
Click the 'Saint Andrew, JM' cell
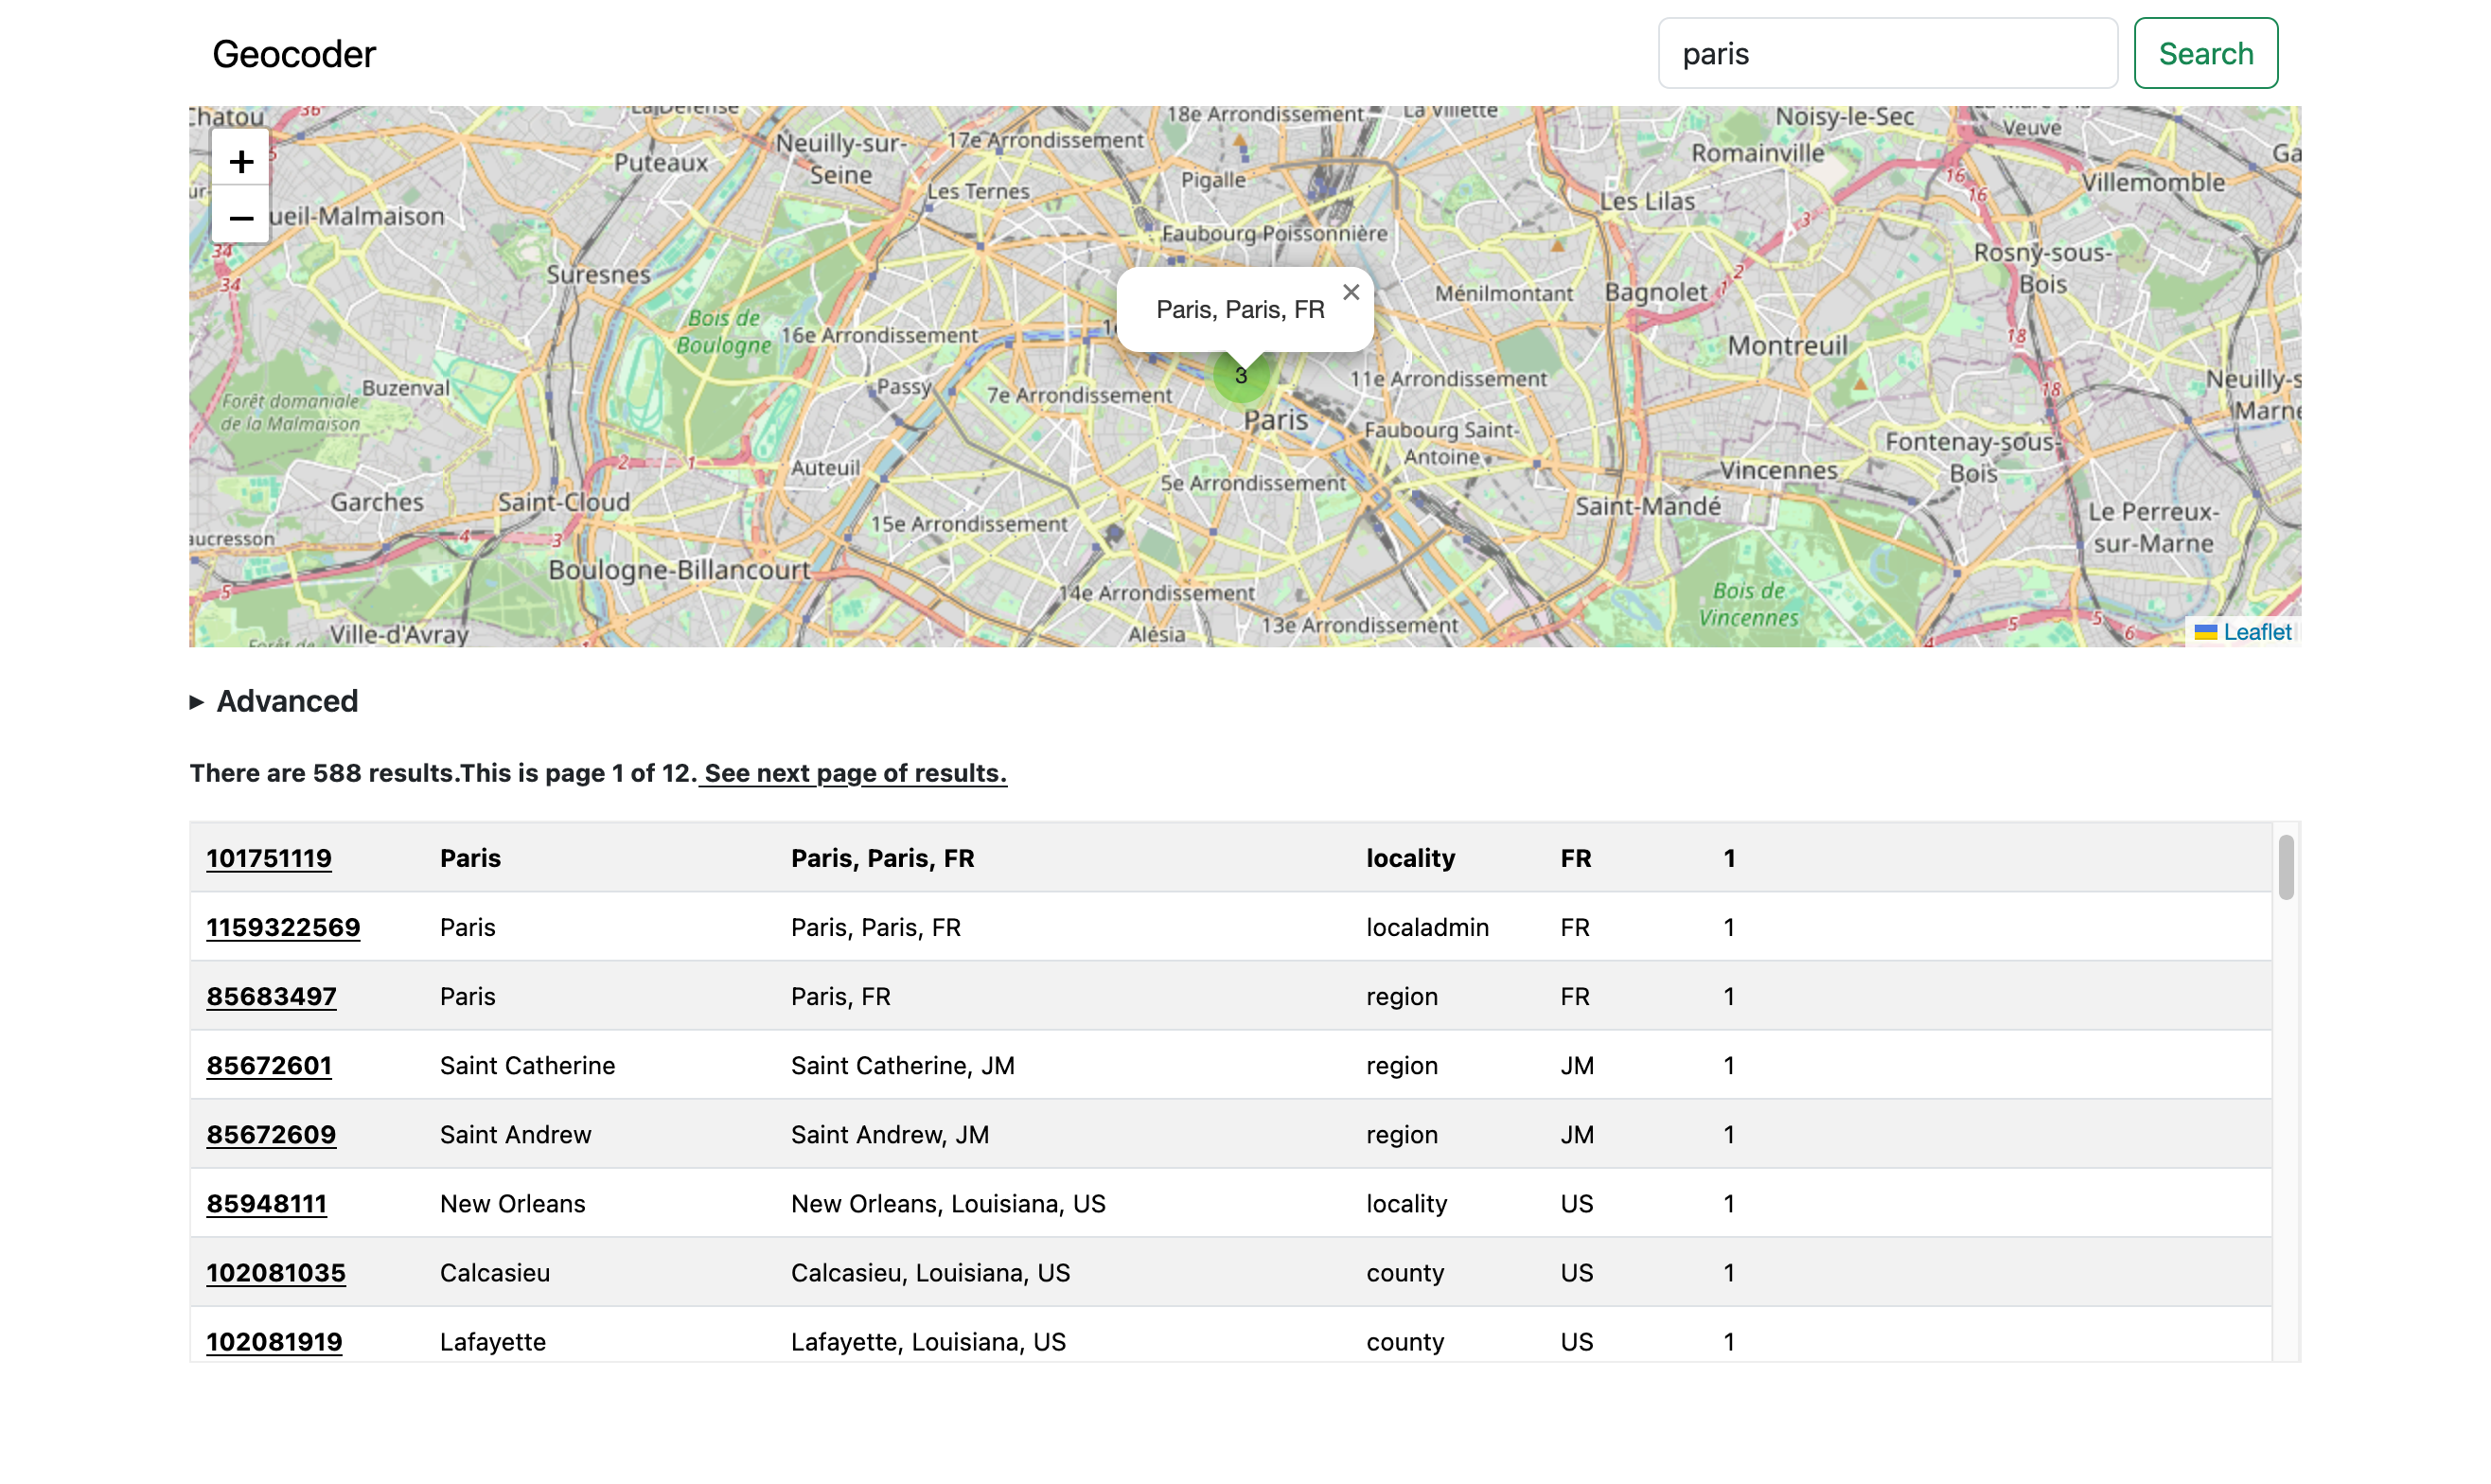click(x=890, y=1134)
